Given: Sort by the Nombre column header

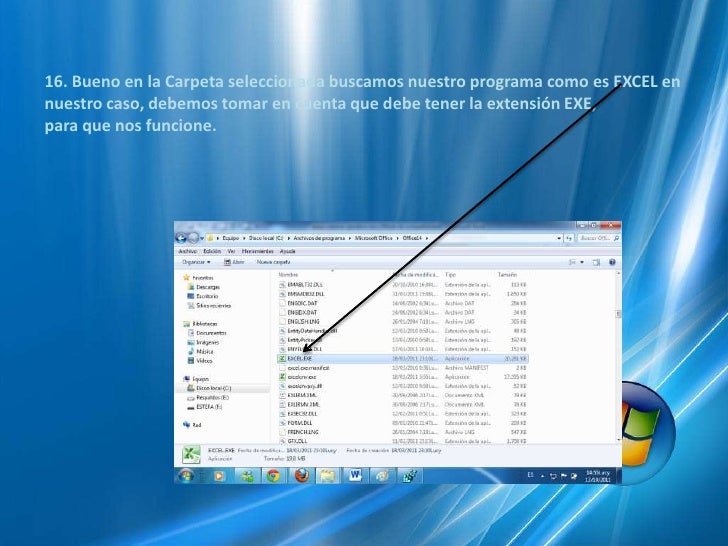Looking at the screenshot, I should coord(288,275).
